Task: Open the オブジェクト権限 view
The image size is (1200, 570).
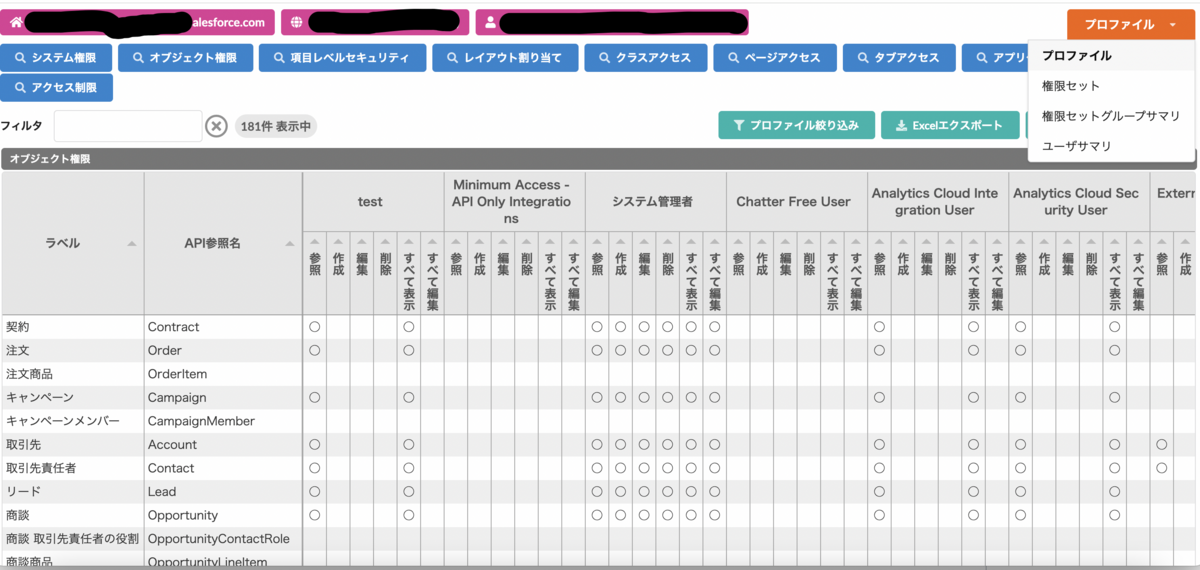Action: click(x=184, y=58)
